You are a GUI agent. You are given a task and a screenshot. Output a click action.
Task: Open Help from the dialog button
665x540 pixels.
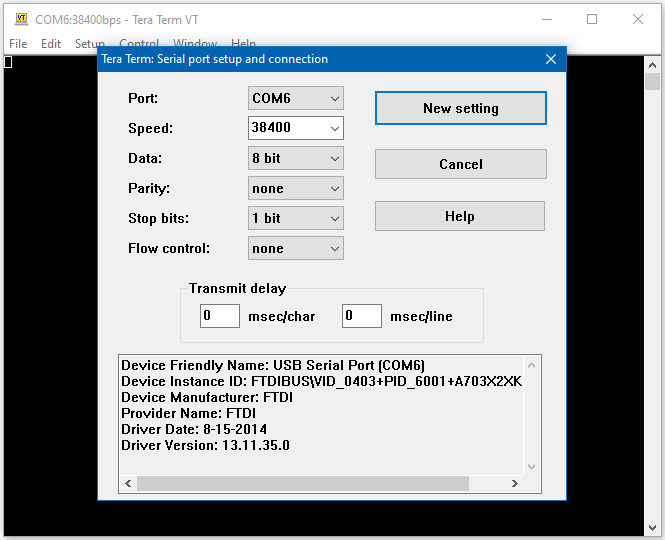click(459, 216)
